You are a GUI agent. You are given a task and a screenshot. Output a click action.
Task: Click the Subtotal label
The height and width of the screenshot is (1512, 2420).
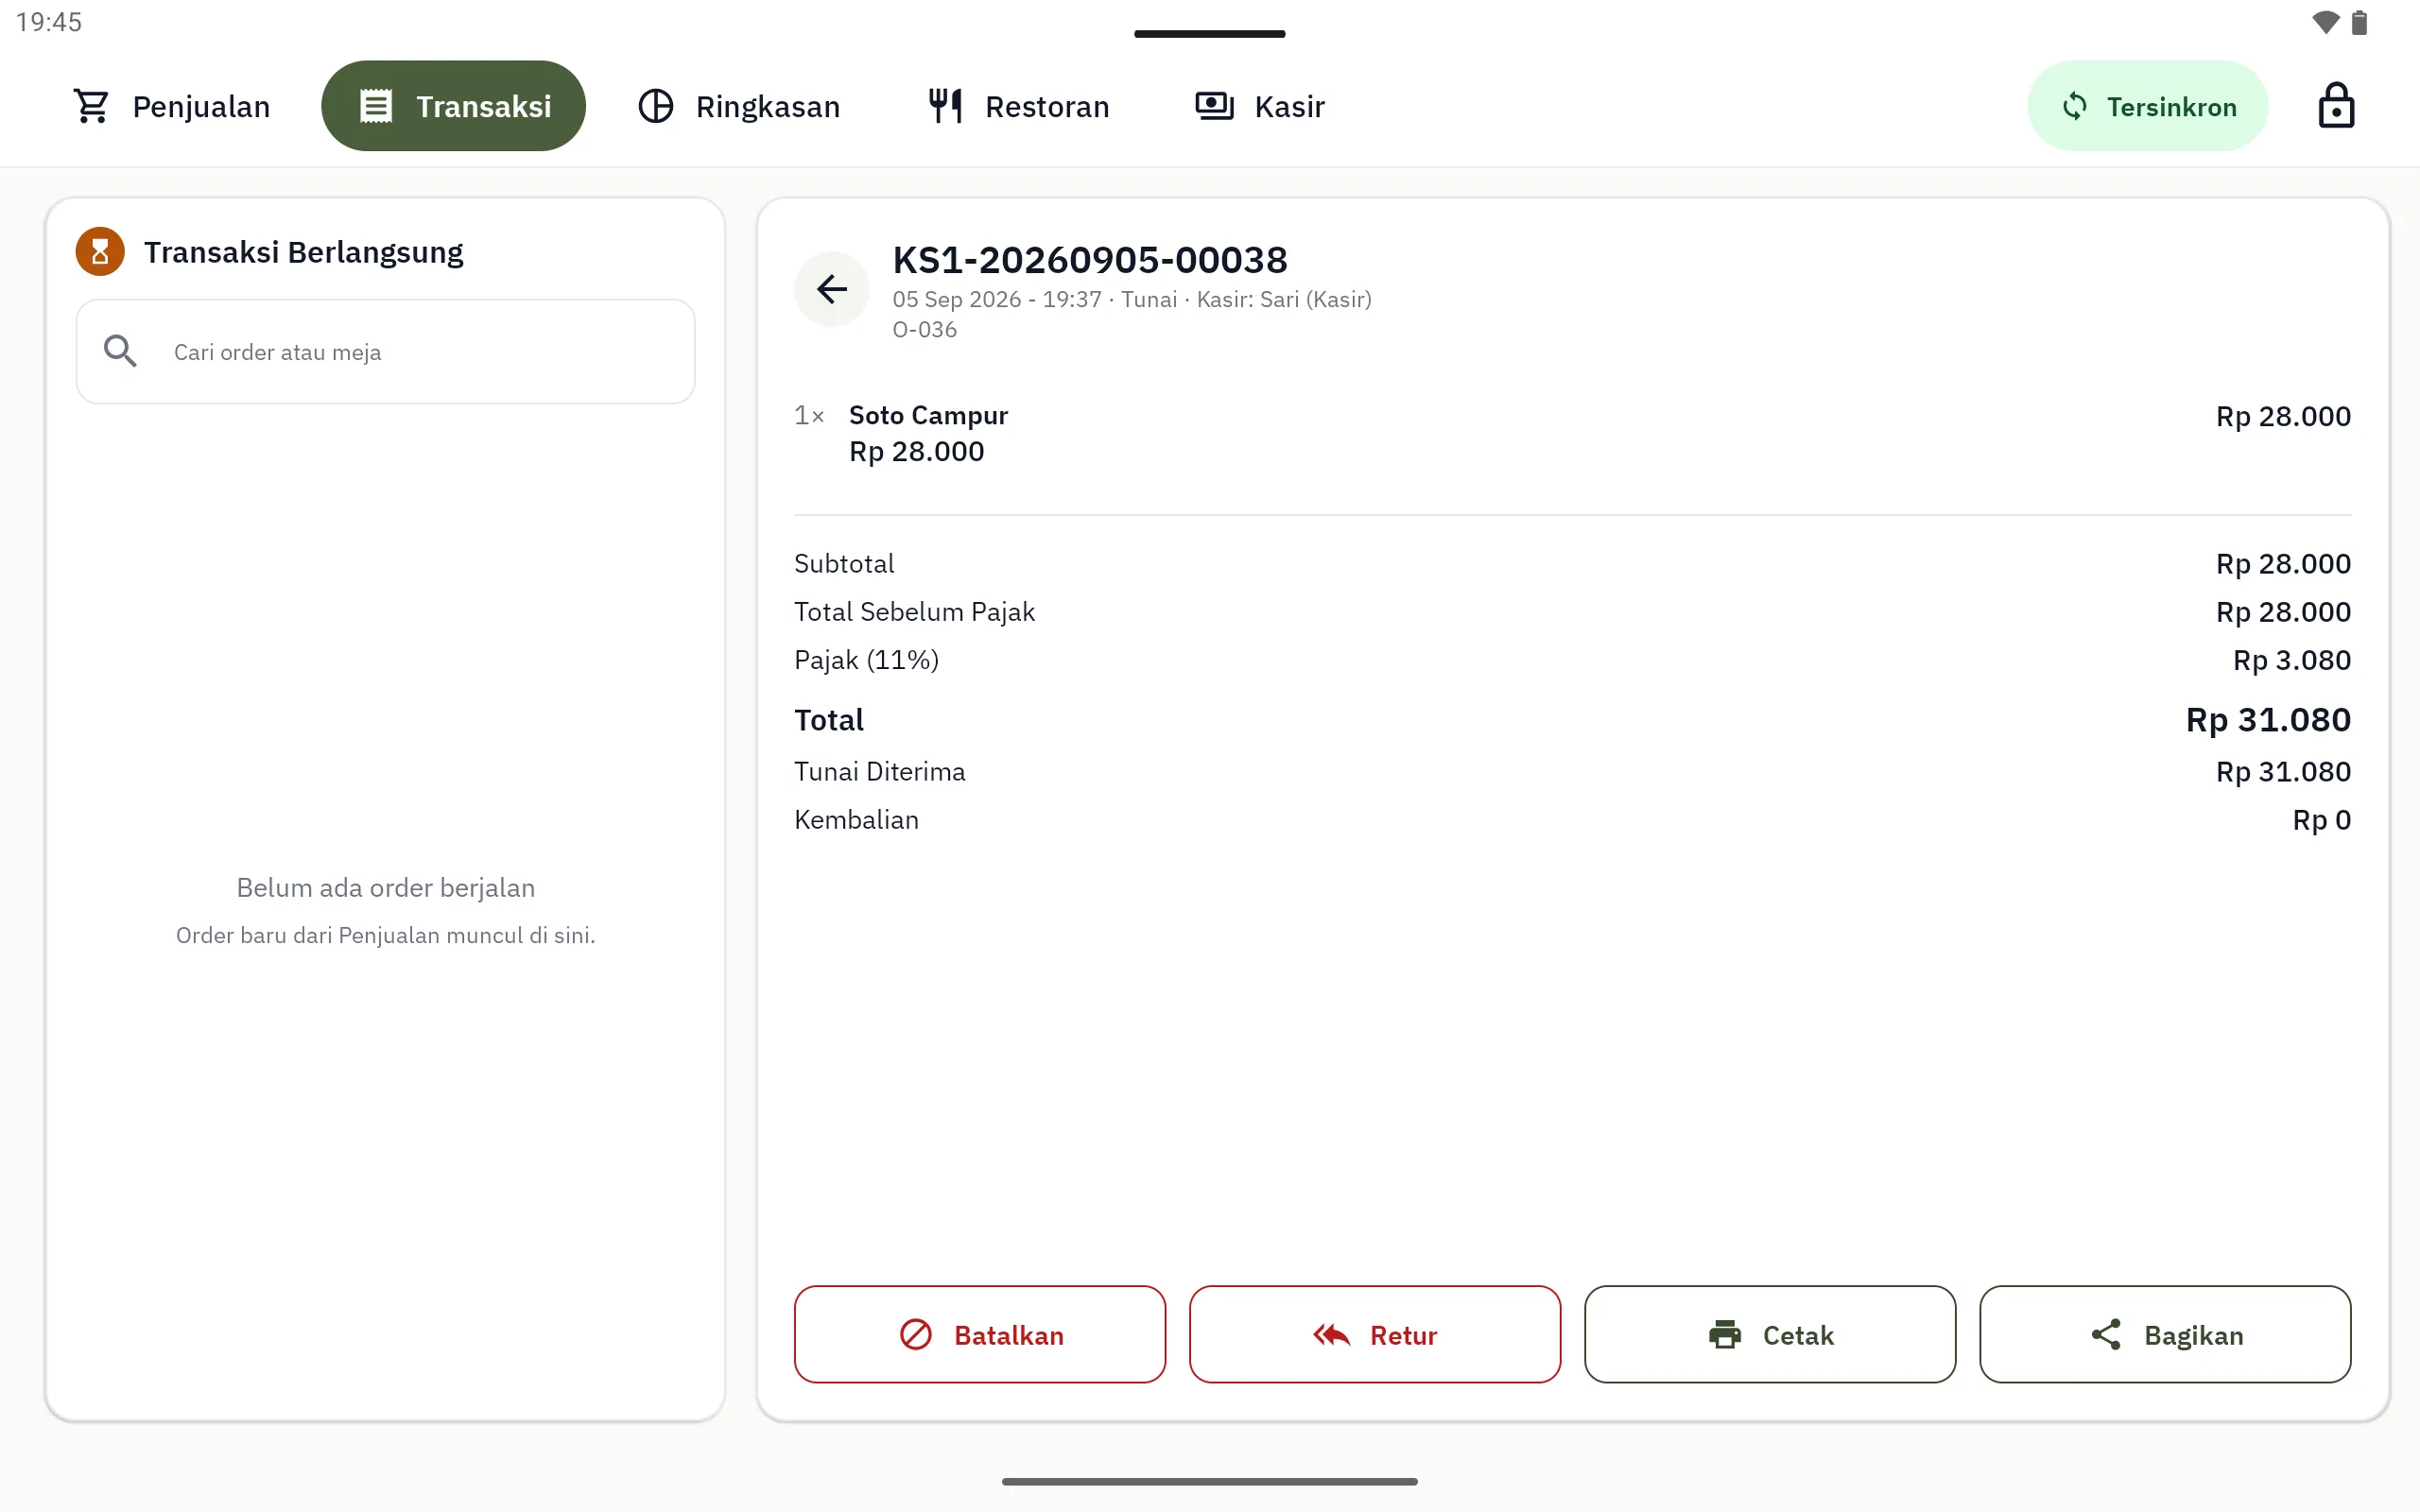point(844,564)
